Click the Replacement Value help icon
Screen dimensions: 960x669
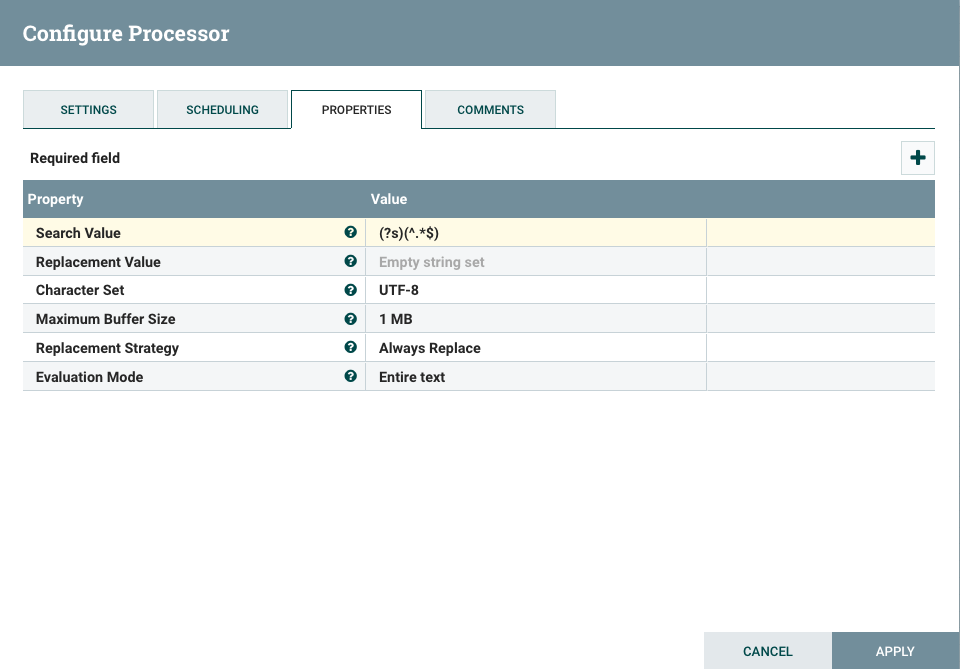[351, 261]
